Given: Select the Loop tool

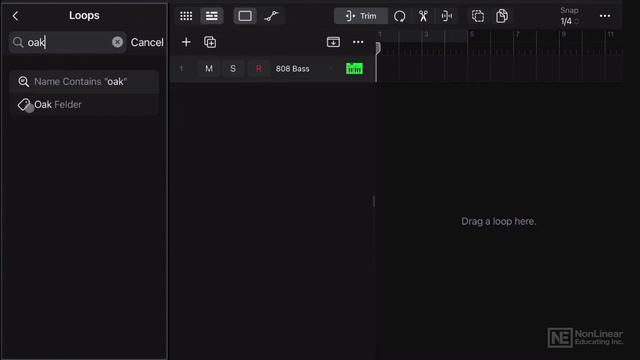Looking at the screenshot, I should pyautogui.click(x=400, y=16).
